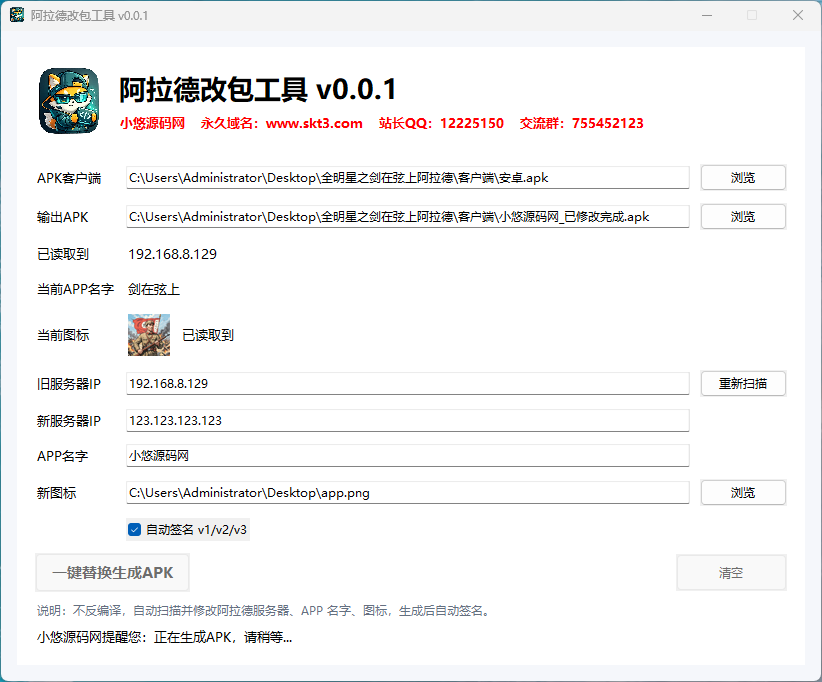This screenshot has width=822, height=682.
Task: Click the 清空 button
Action: pyautogui.click(x=731, y=572)
